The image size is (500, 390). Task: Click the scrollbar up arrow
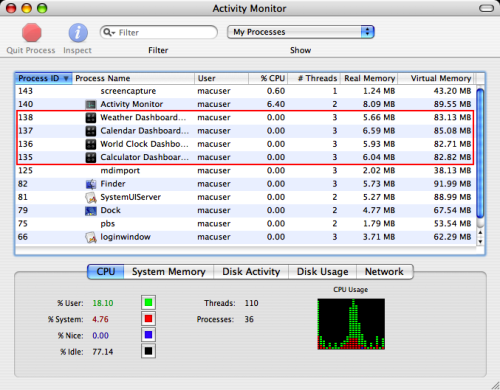480,233
